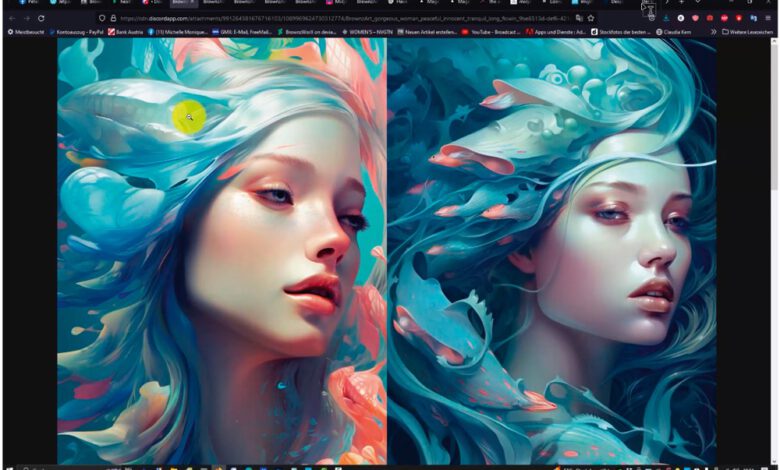Open a new browser tab with plus
780x470 pixels.
pyautogui.click(x=681, y=2)
